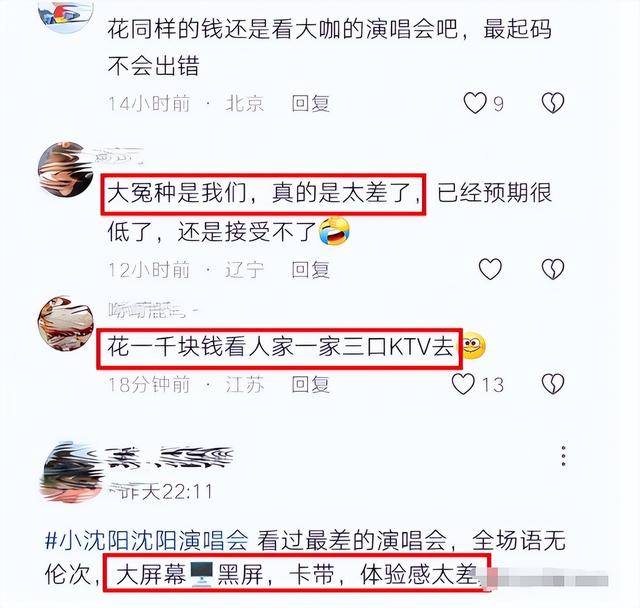
Task: Reply to the Beijing comment via 回复
Action: pos(310,103)
